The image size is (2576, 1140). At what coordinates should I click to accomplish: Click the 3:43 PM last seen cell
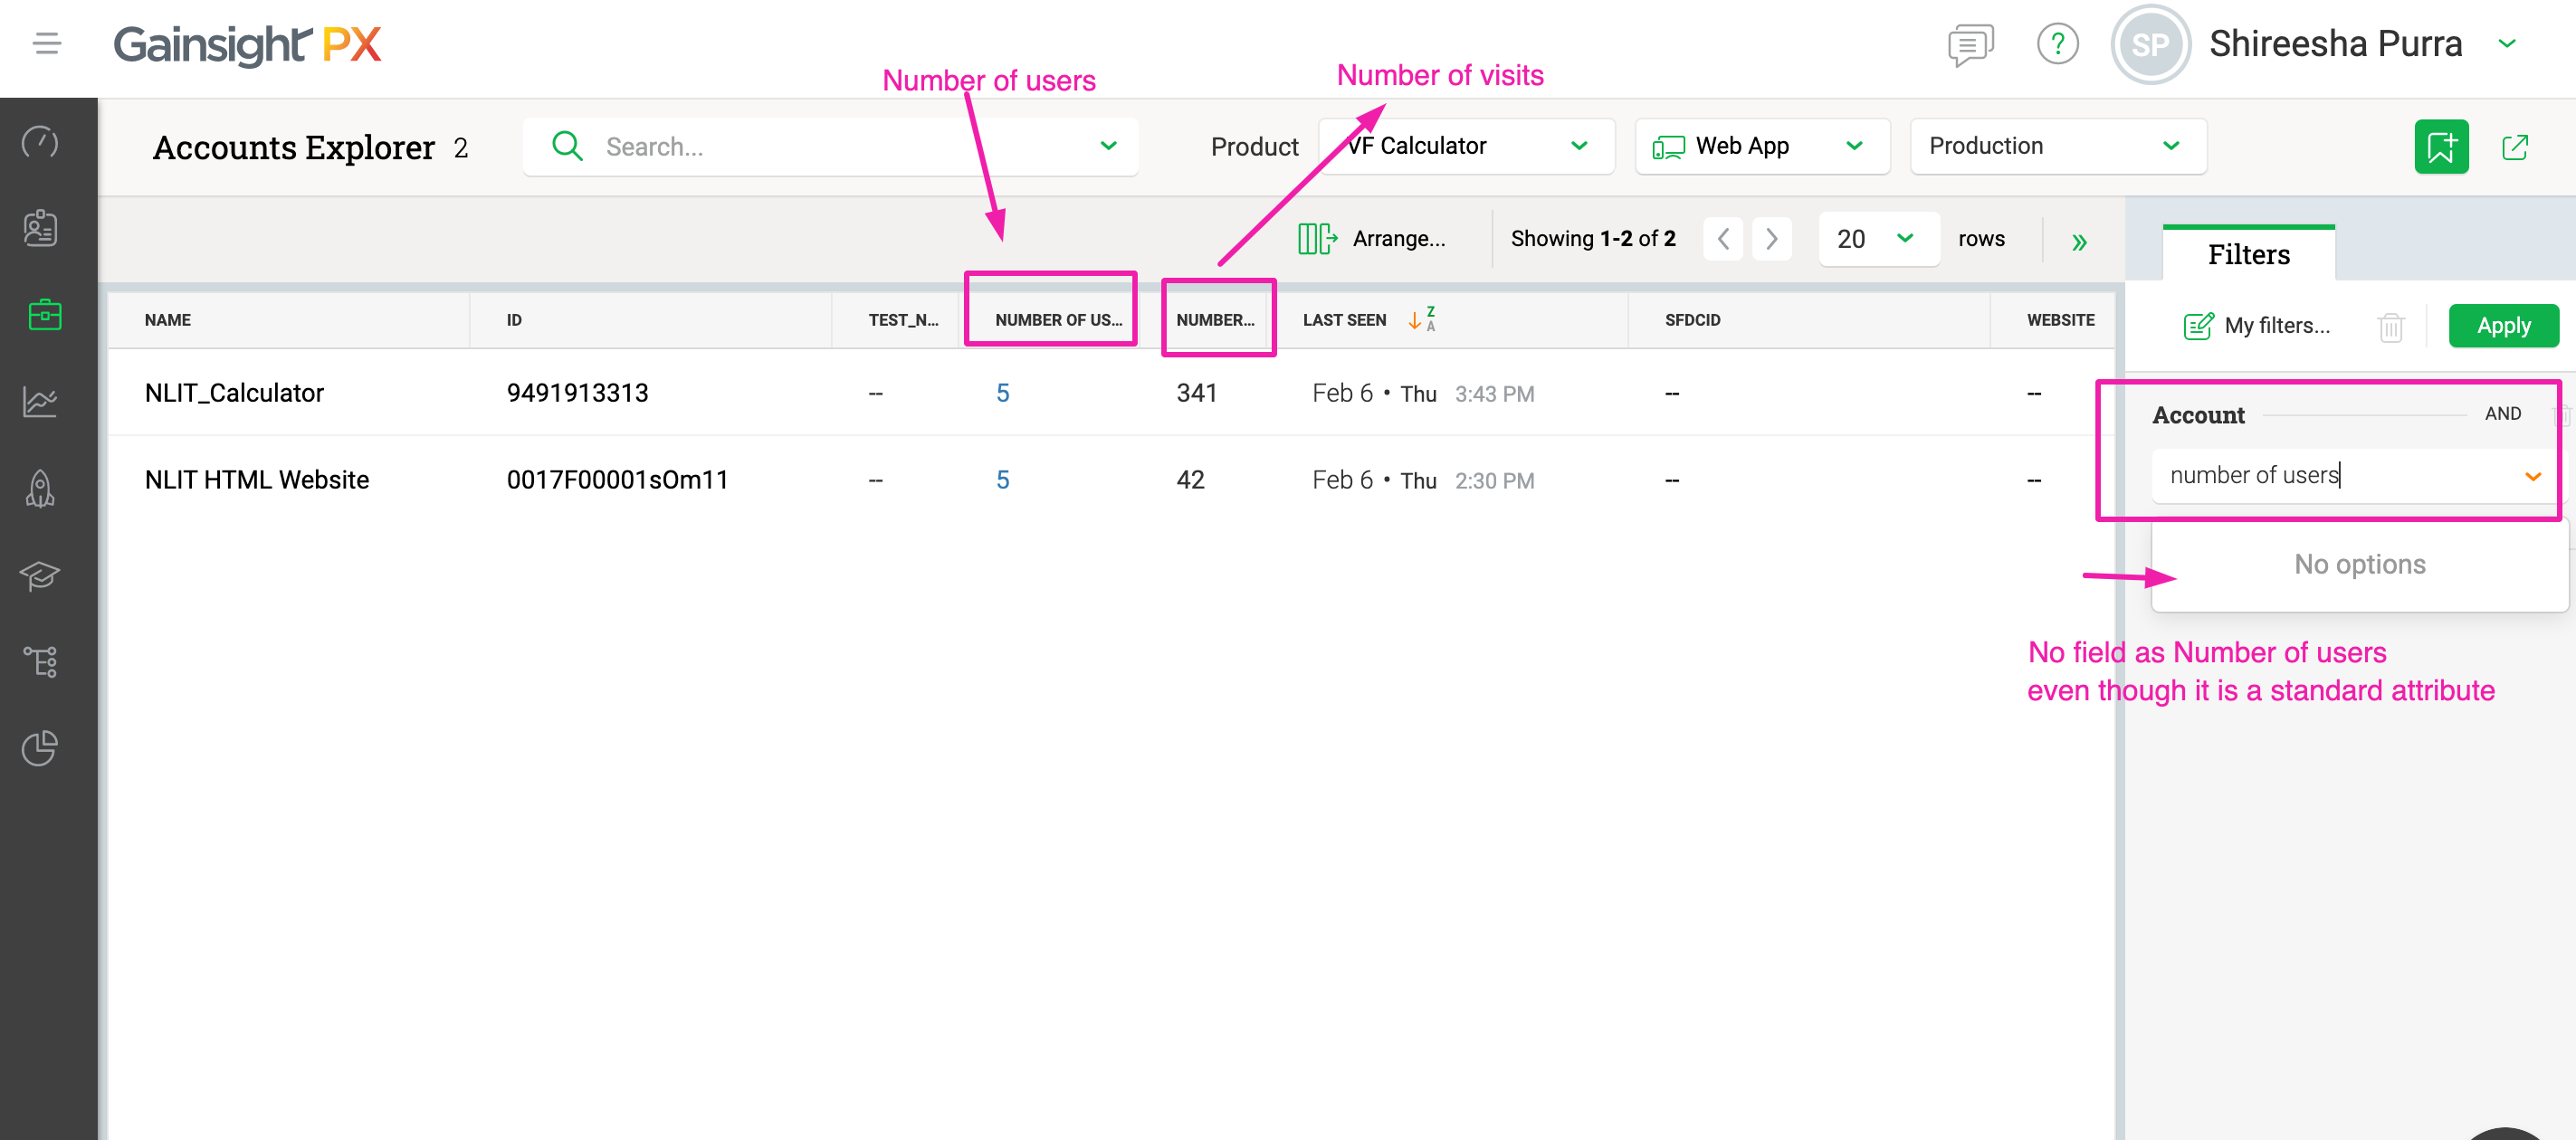click(1494, 394)
